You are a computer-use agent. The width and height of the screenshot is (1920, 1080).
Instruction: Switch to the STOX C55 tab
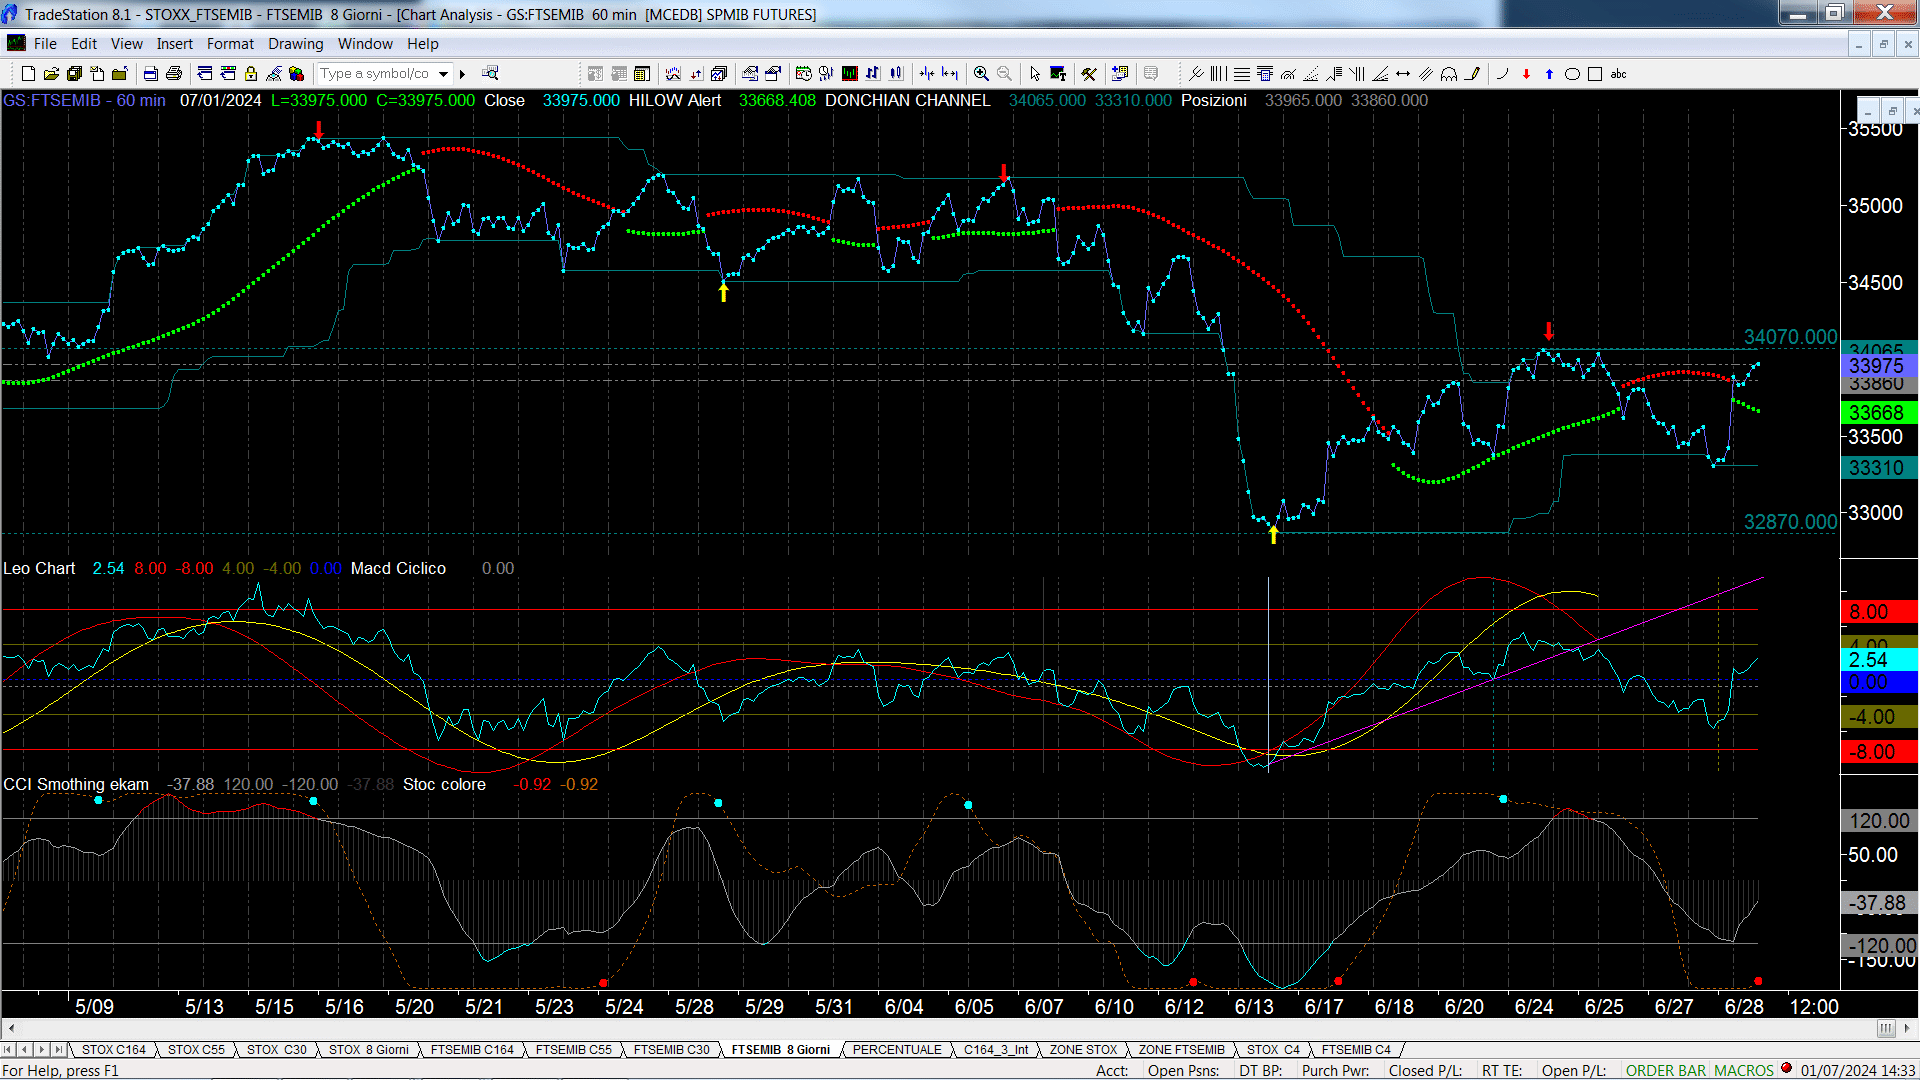[x=196, y=1049]
